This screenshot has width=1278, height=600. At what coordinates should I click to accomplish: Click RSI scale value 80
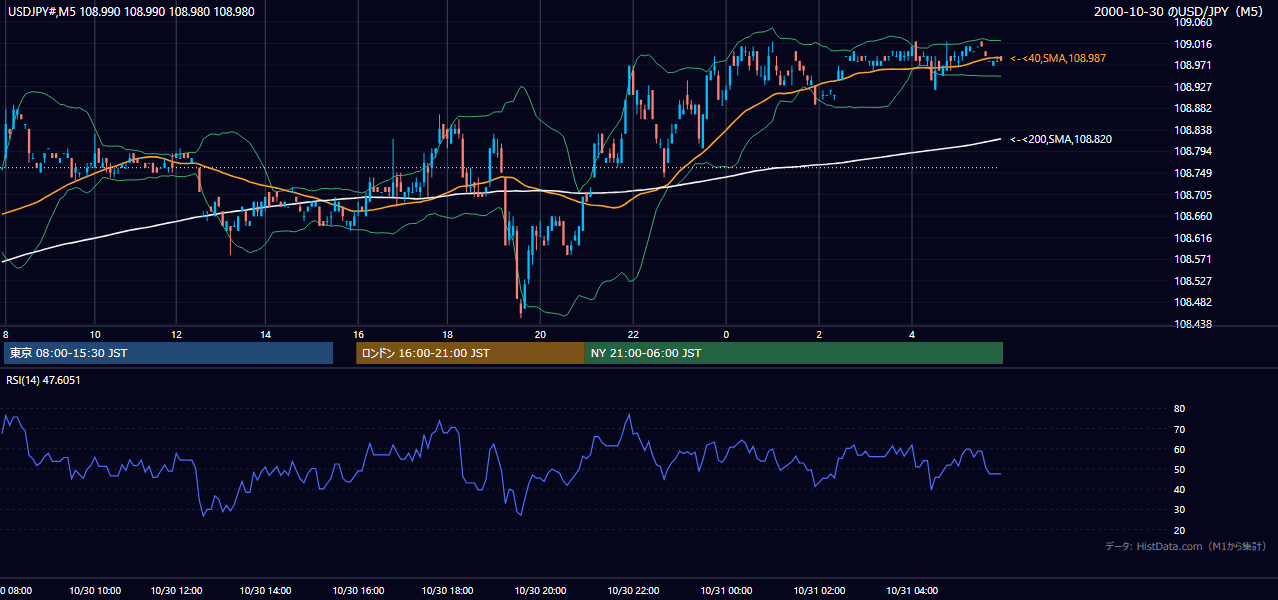point(1179,409)
